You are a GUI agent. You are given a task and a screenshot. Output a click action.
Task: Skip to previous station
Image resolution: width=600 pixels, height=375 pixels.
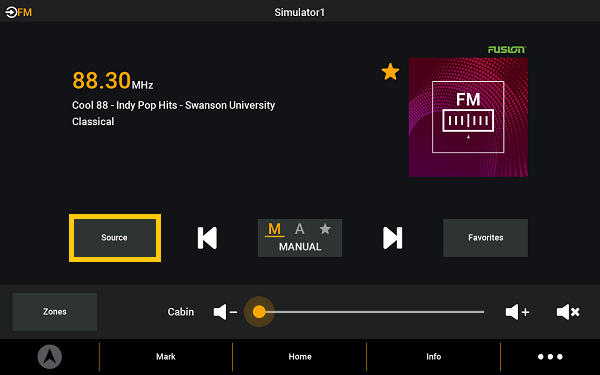click(x=207, y=238)
